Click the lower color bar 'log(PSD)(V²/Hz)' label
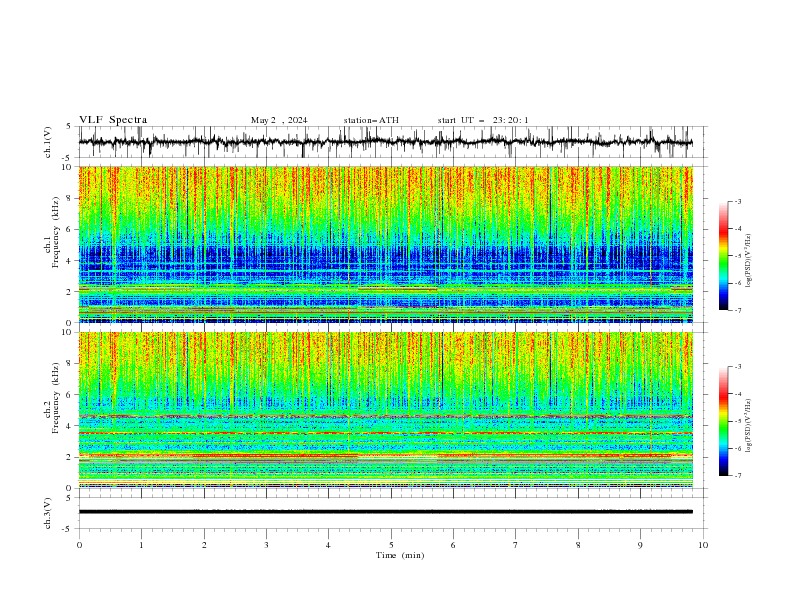This screenshot has width=792, height=612. tap(748, 426)
